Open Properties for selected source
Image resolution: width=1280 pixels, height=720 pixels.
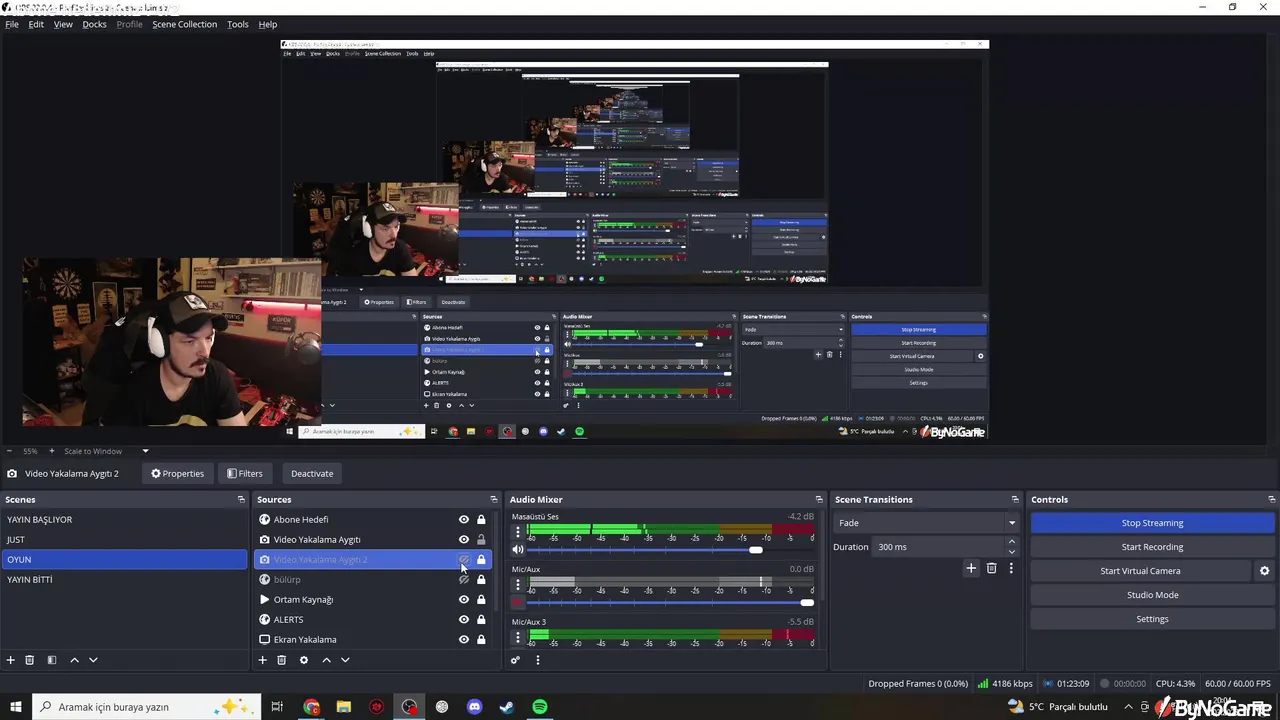177,474
